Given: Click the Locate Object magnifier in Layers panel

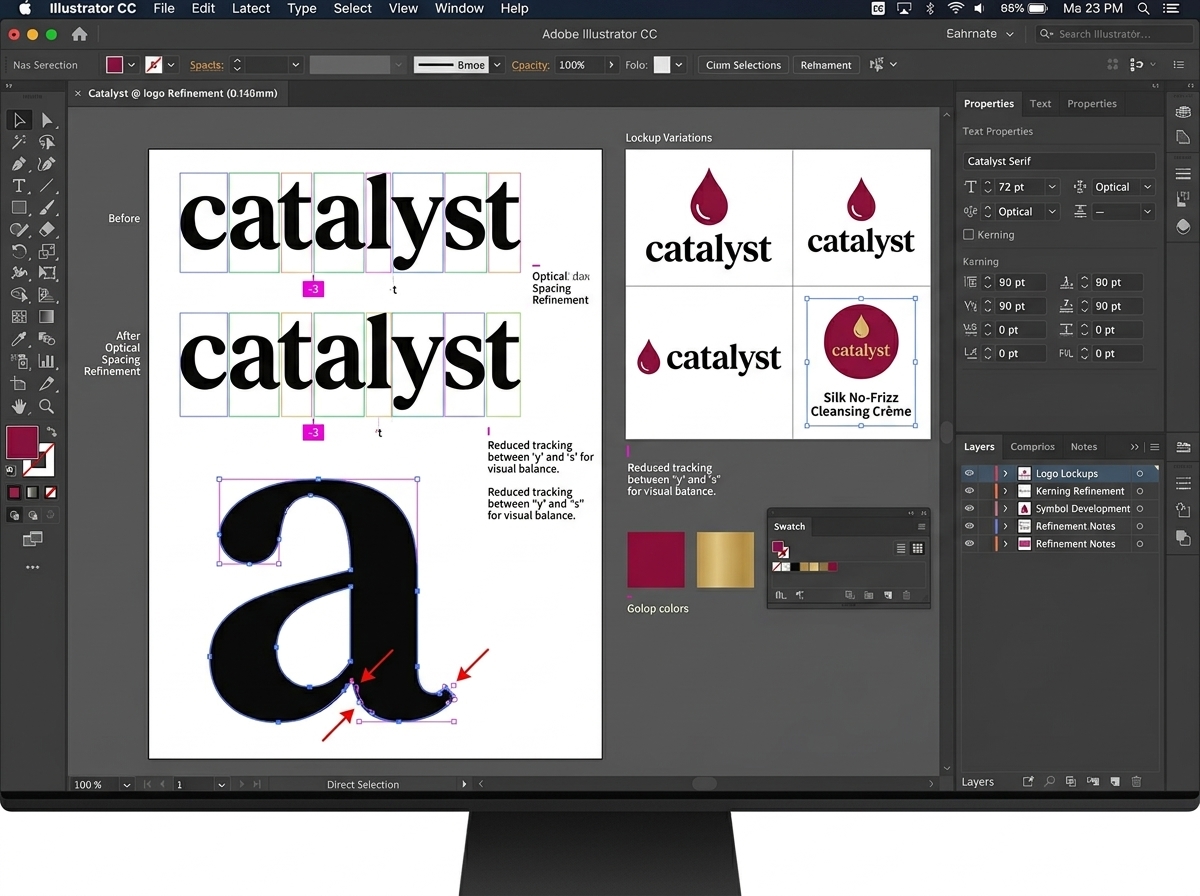Looking at the screenshot, I should [1050, 782].
